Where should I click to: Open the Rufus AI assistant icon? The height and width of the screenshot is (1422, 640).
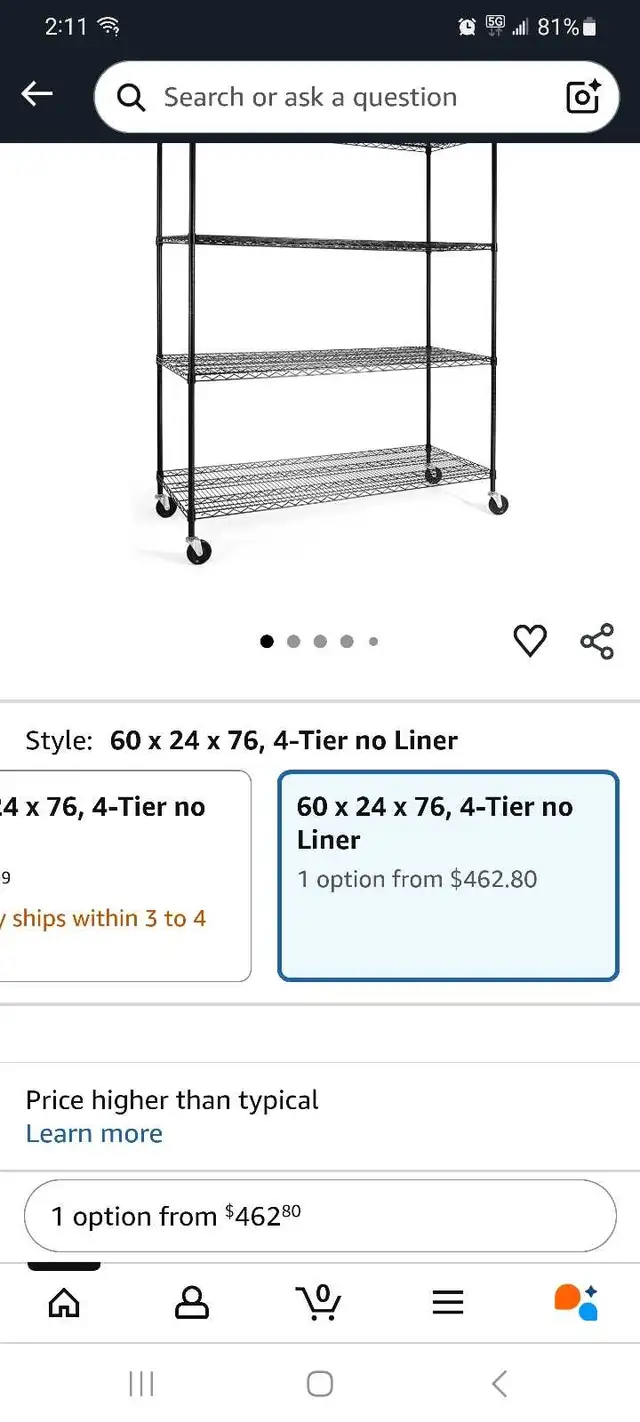[575, 1301]
